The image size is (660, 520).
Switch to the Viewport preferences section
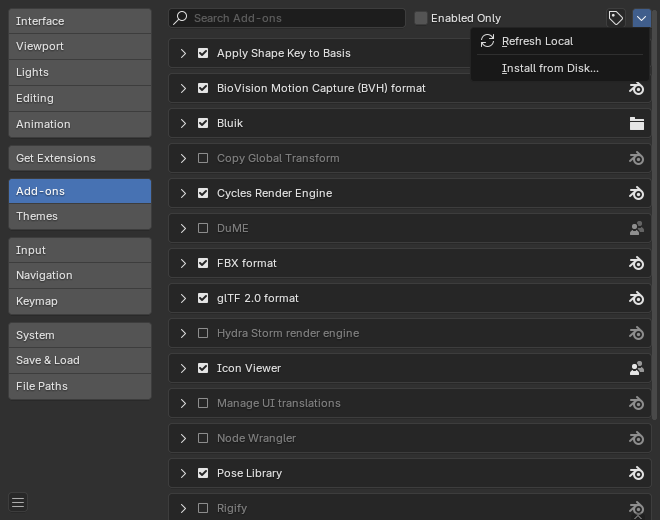click(x=80, y=46)
